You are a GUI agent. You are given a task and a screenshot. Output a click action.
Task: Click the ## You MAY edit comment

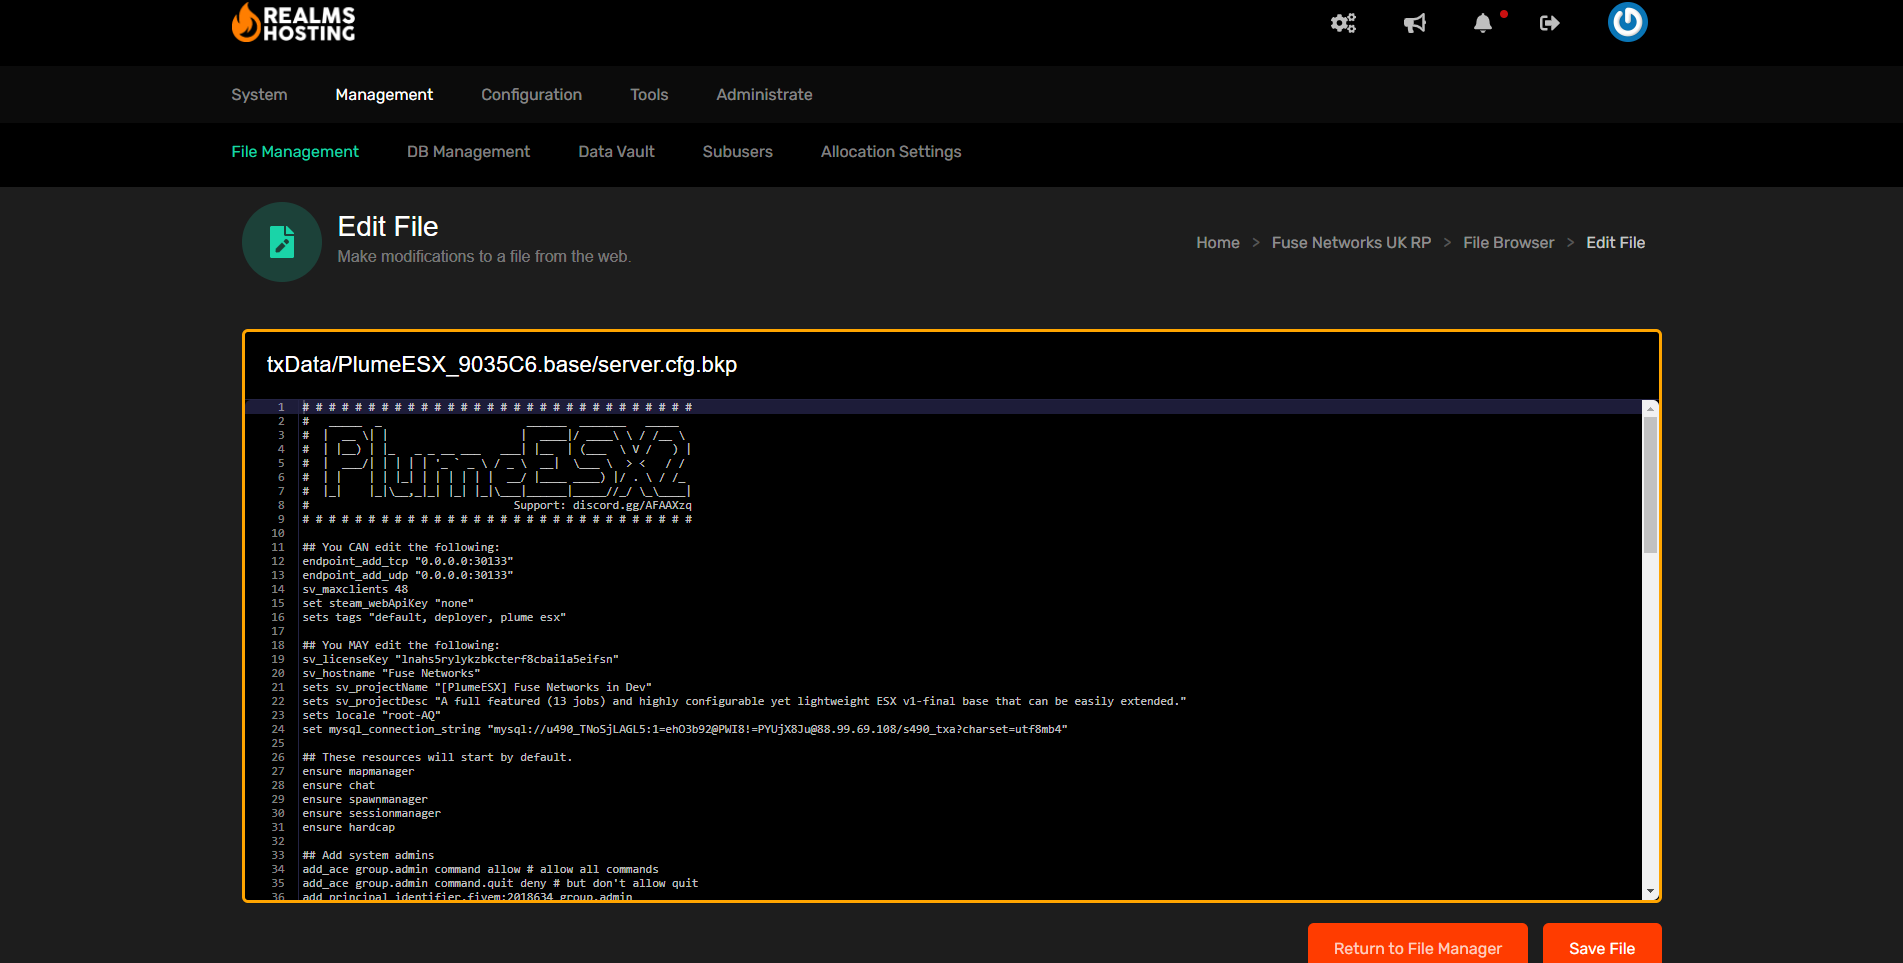tap(401, 645)
